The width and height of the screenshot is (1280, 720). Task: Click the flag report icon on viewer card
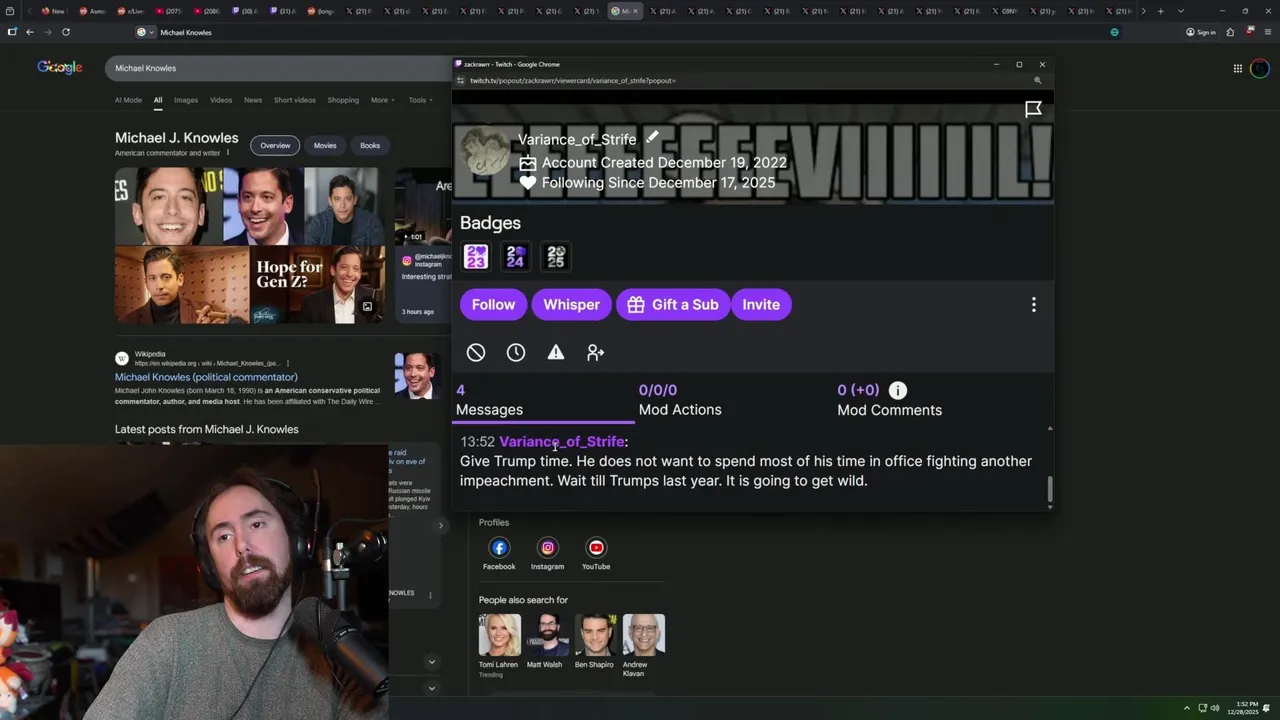1033,109
